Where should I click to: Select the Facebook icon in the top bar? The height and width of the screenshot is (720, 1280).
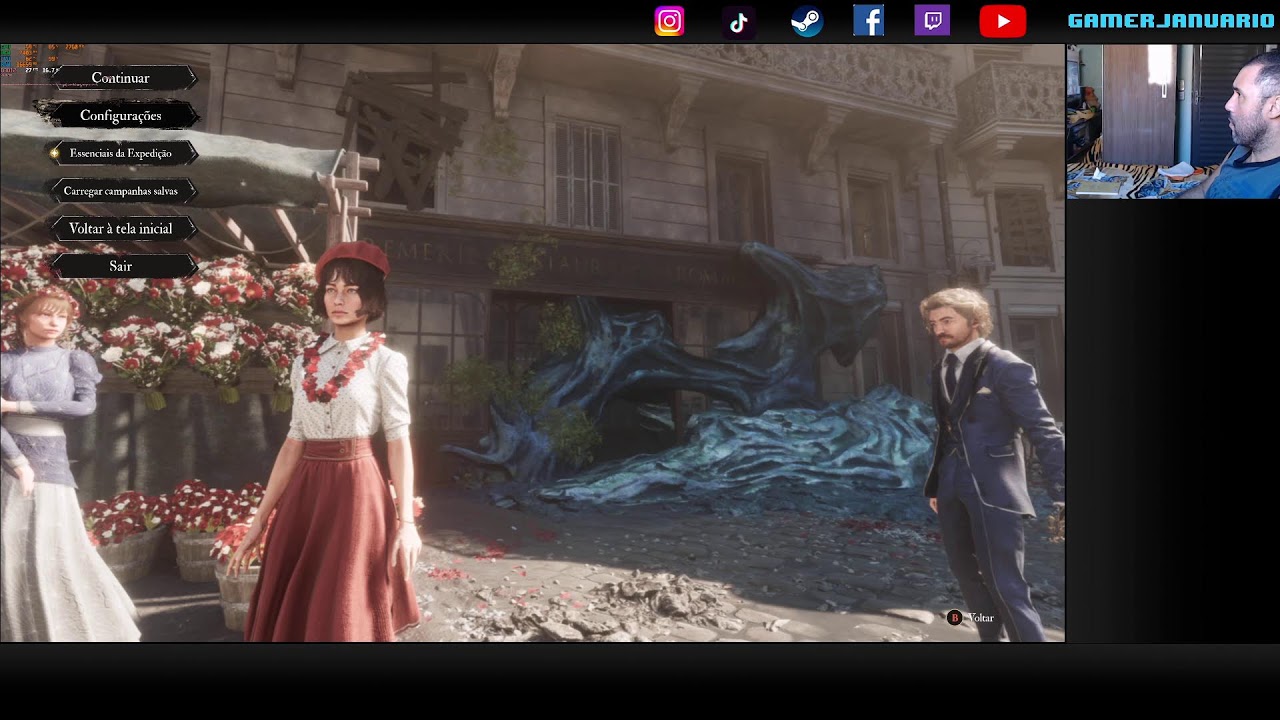[x=868, y=20]
